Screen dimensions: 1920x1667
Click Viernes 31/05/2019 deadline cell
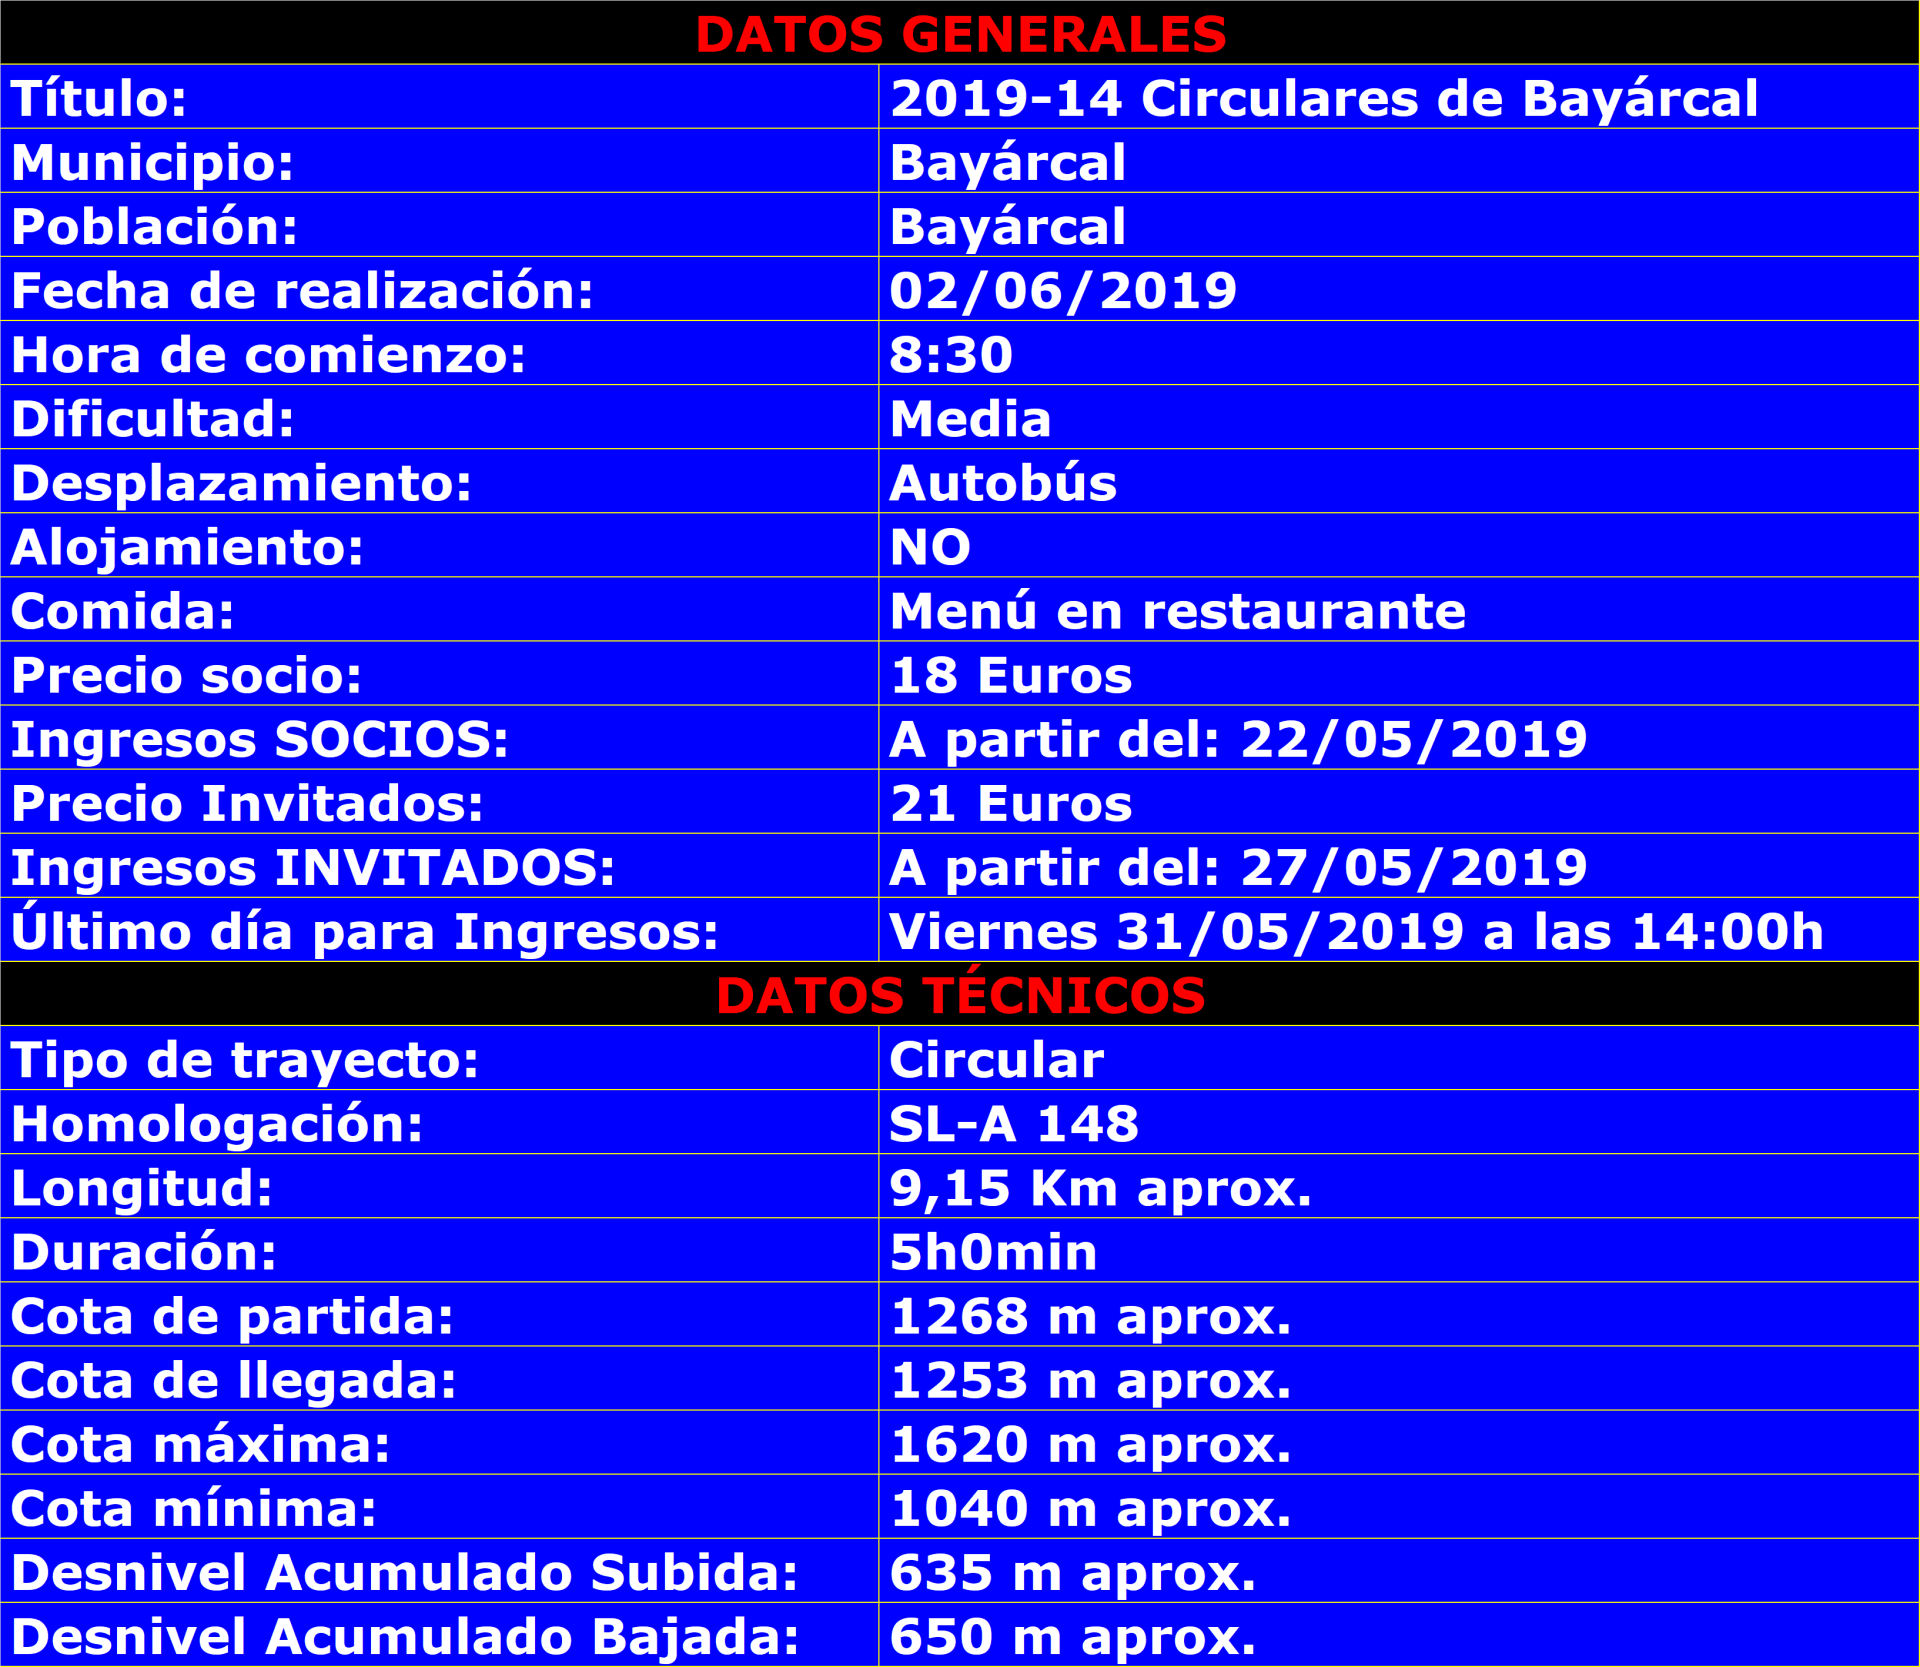click(x=1355, y=931)
